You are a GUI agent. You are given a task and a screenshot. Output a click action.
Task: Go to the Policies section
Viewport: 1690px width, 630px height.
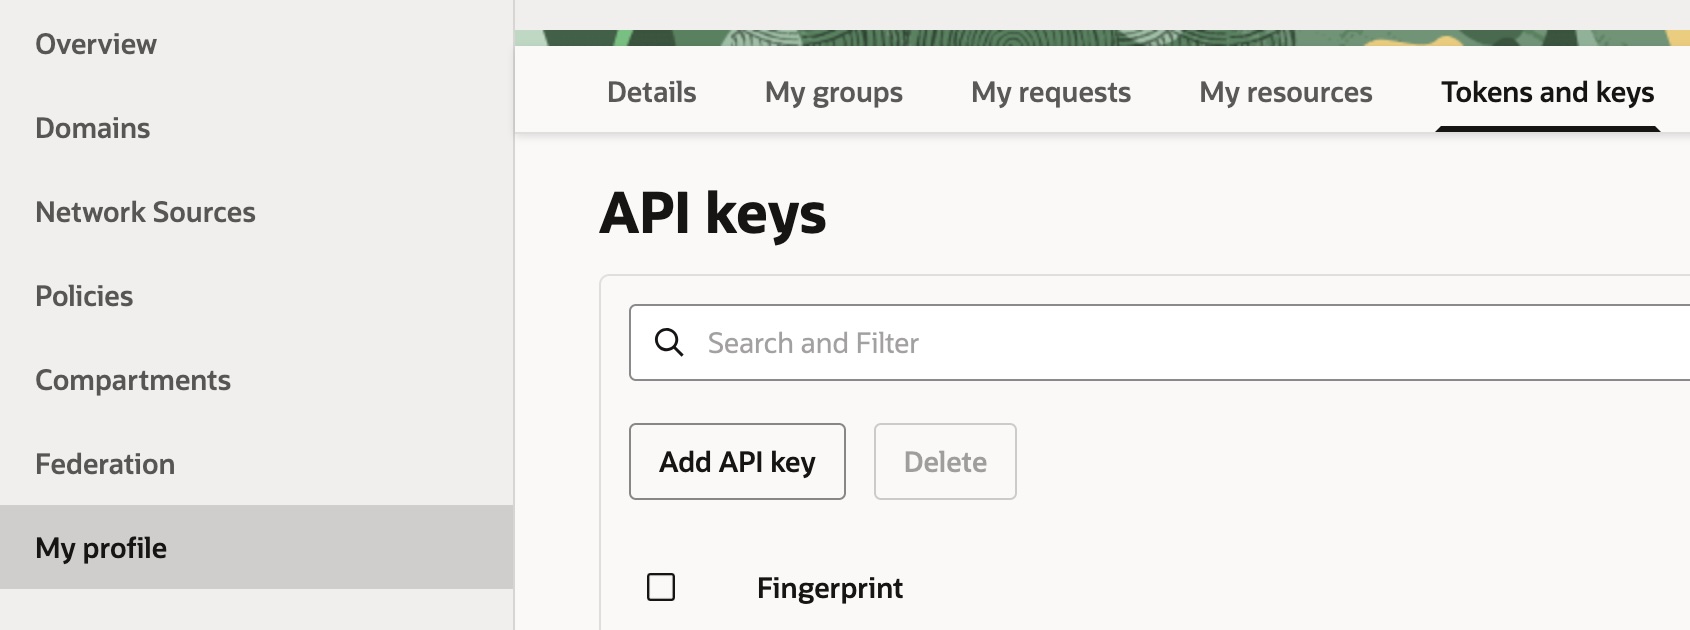coord(84,296)
